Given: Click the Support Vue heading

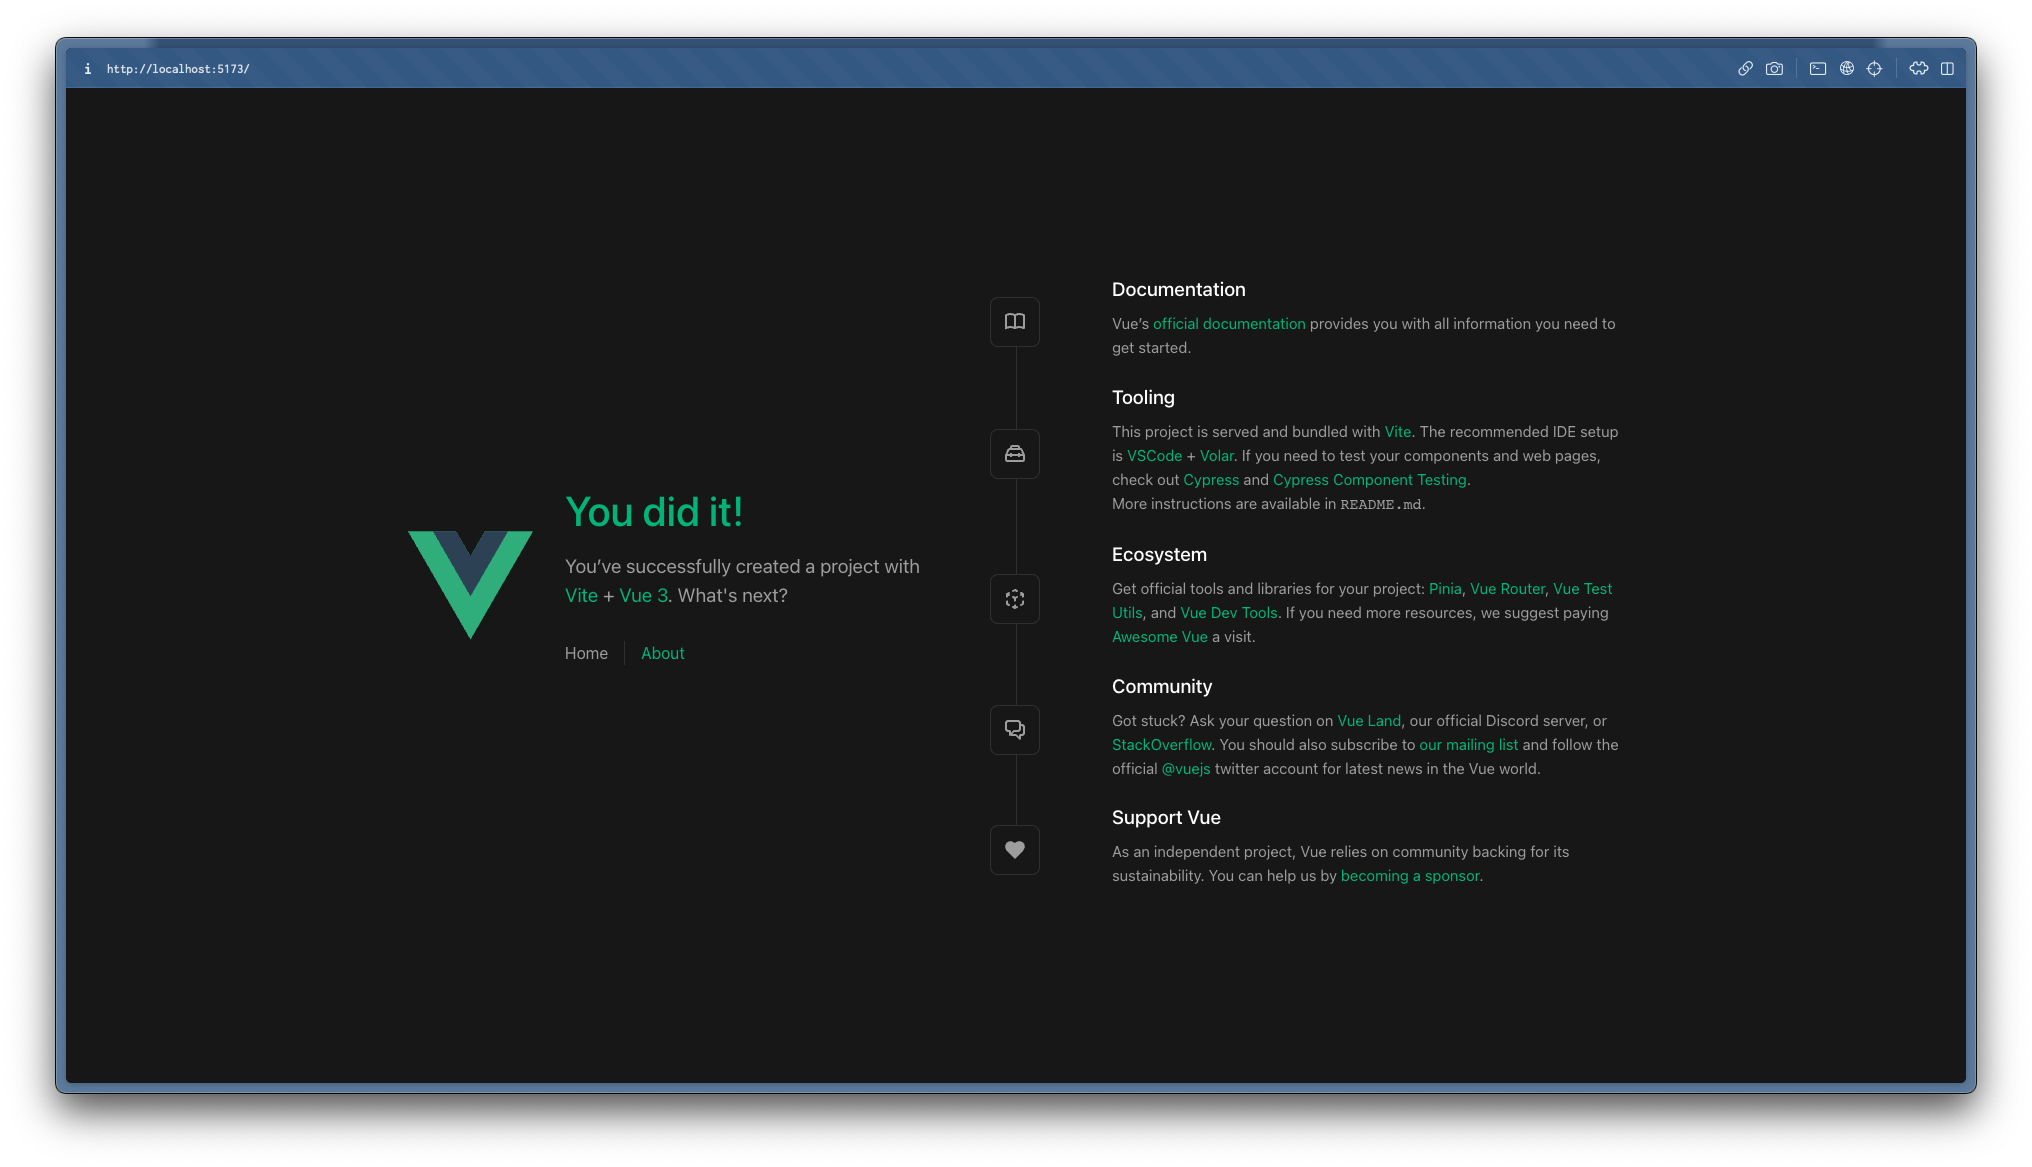Looking at the screenshot, I should click(1166, 818).
